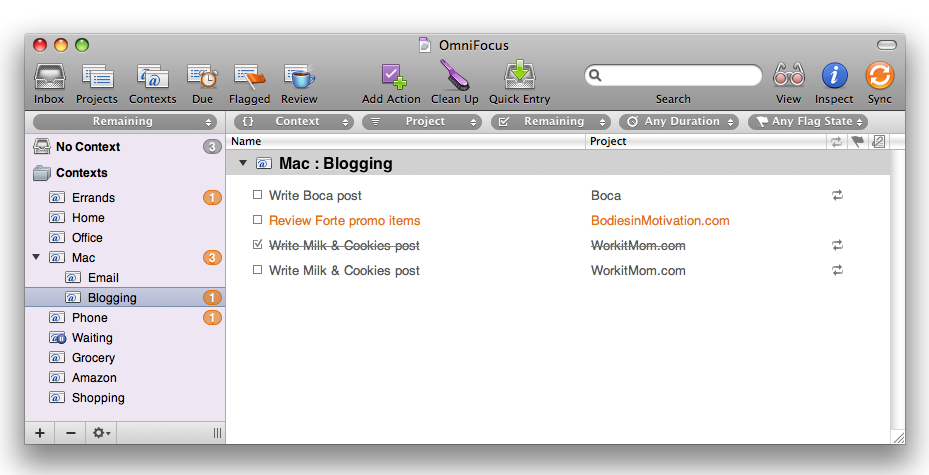Screen dimensions: 929x475
Task: Click the Mac : Blogging group title
Action: point(336,163)
